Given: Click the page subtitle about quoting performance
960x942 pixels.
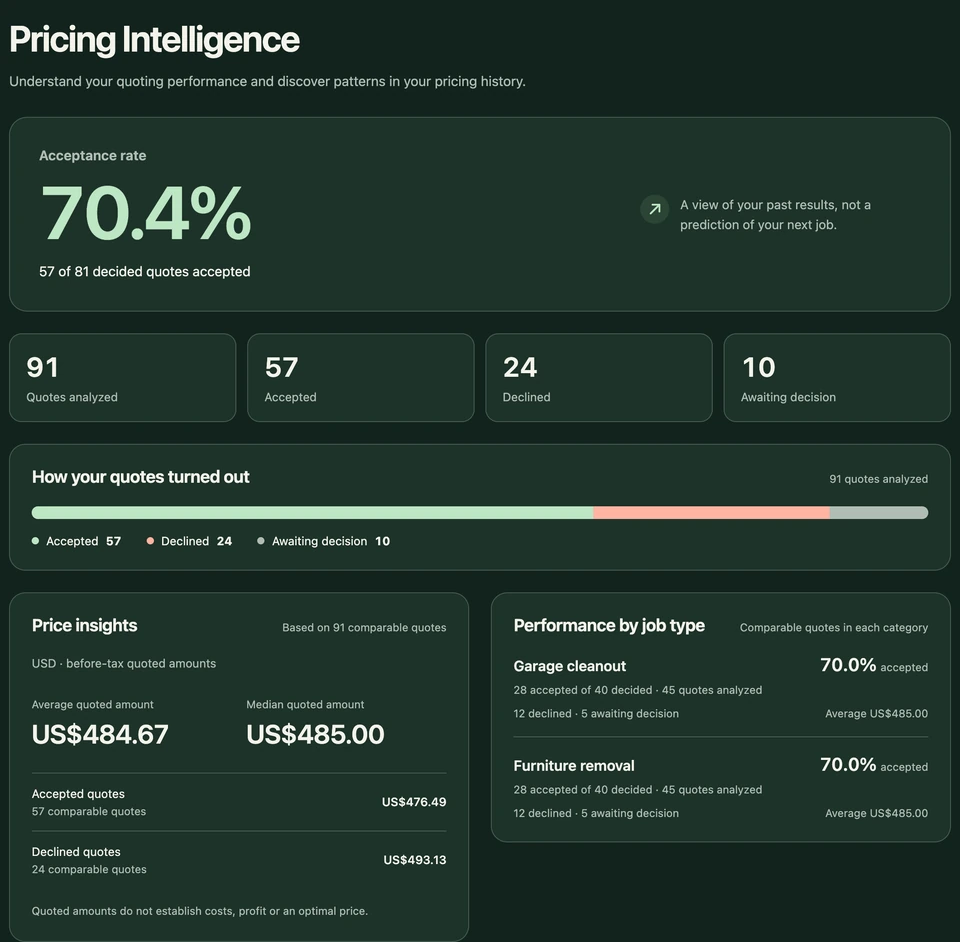Looking at the screenshot, I should pyautogui.click(x=268, y=81).
